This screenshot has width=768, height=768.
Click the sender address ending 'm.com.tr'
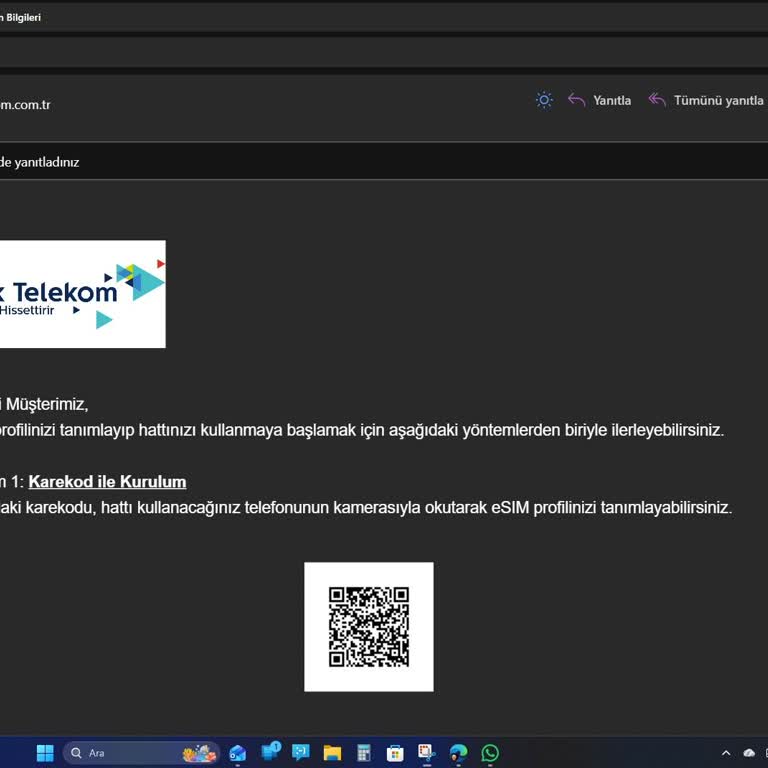point(25,105)
